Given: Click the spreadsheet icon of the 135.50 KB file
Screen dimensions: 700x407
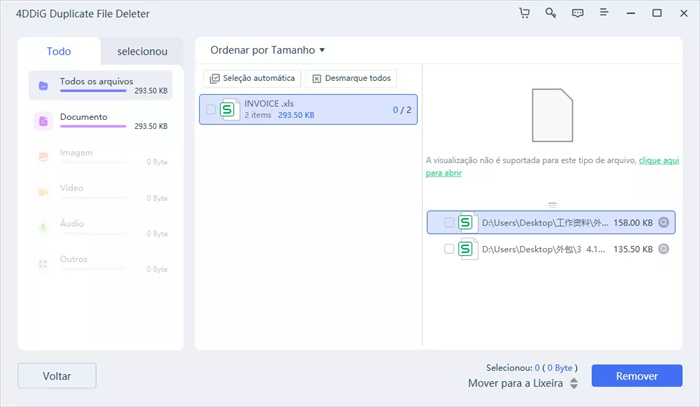Looking at the screenshot, I should click(x=467, y=249).
